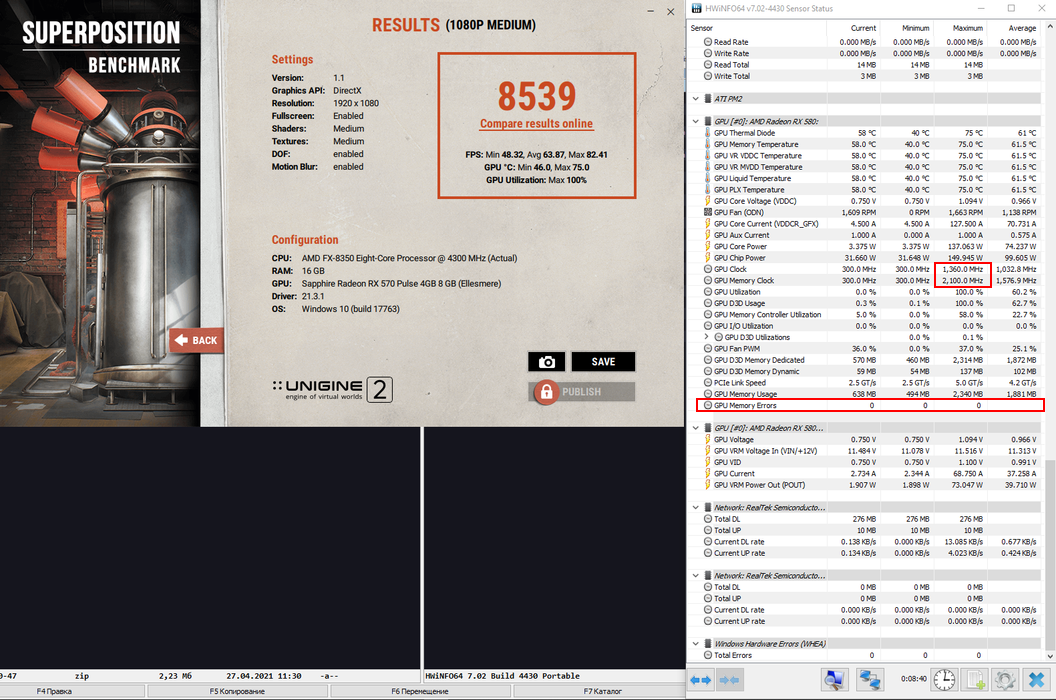This screenshot has height=700, width=1056.
Task: Select the Write Total sensor icon
Action: pyautogui.click(x=708, y=76)
